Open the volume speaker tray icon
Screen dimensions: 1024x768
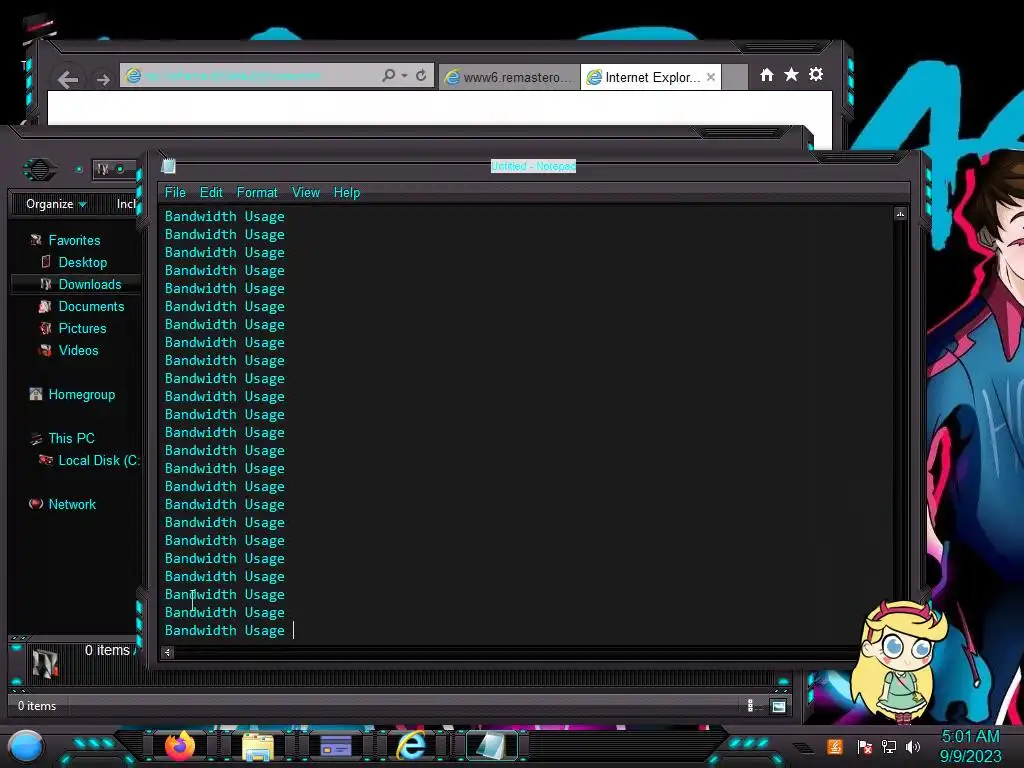(x=913, y=747)
